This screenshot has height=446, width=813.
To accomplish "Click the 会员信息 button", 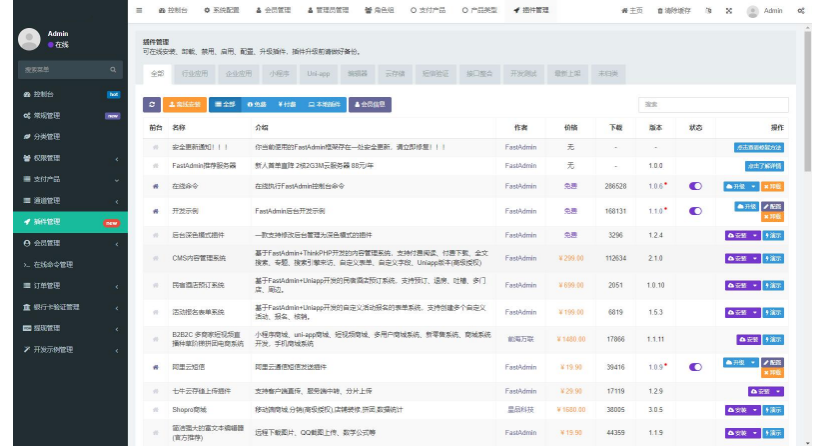I will pyautogui.click(x=370, y=104).
